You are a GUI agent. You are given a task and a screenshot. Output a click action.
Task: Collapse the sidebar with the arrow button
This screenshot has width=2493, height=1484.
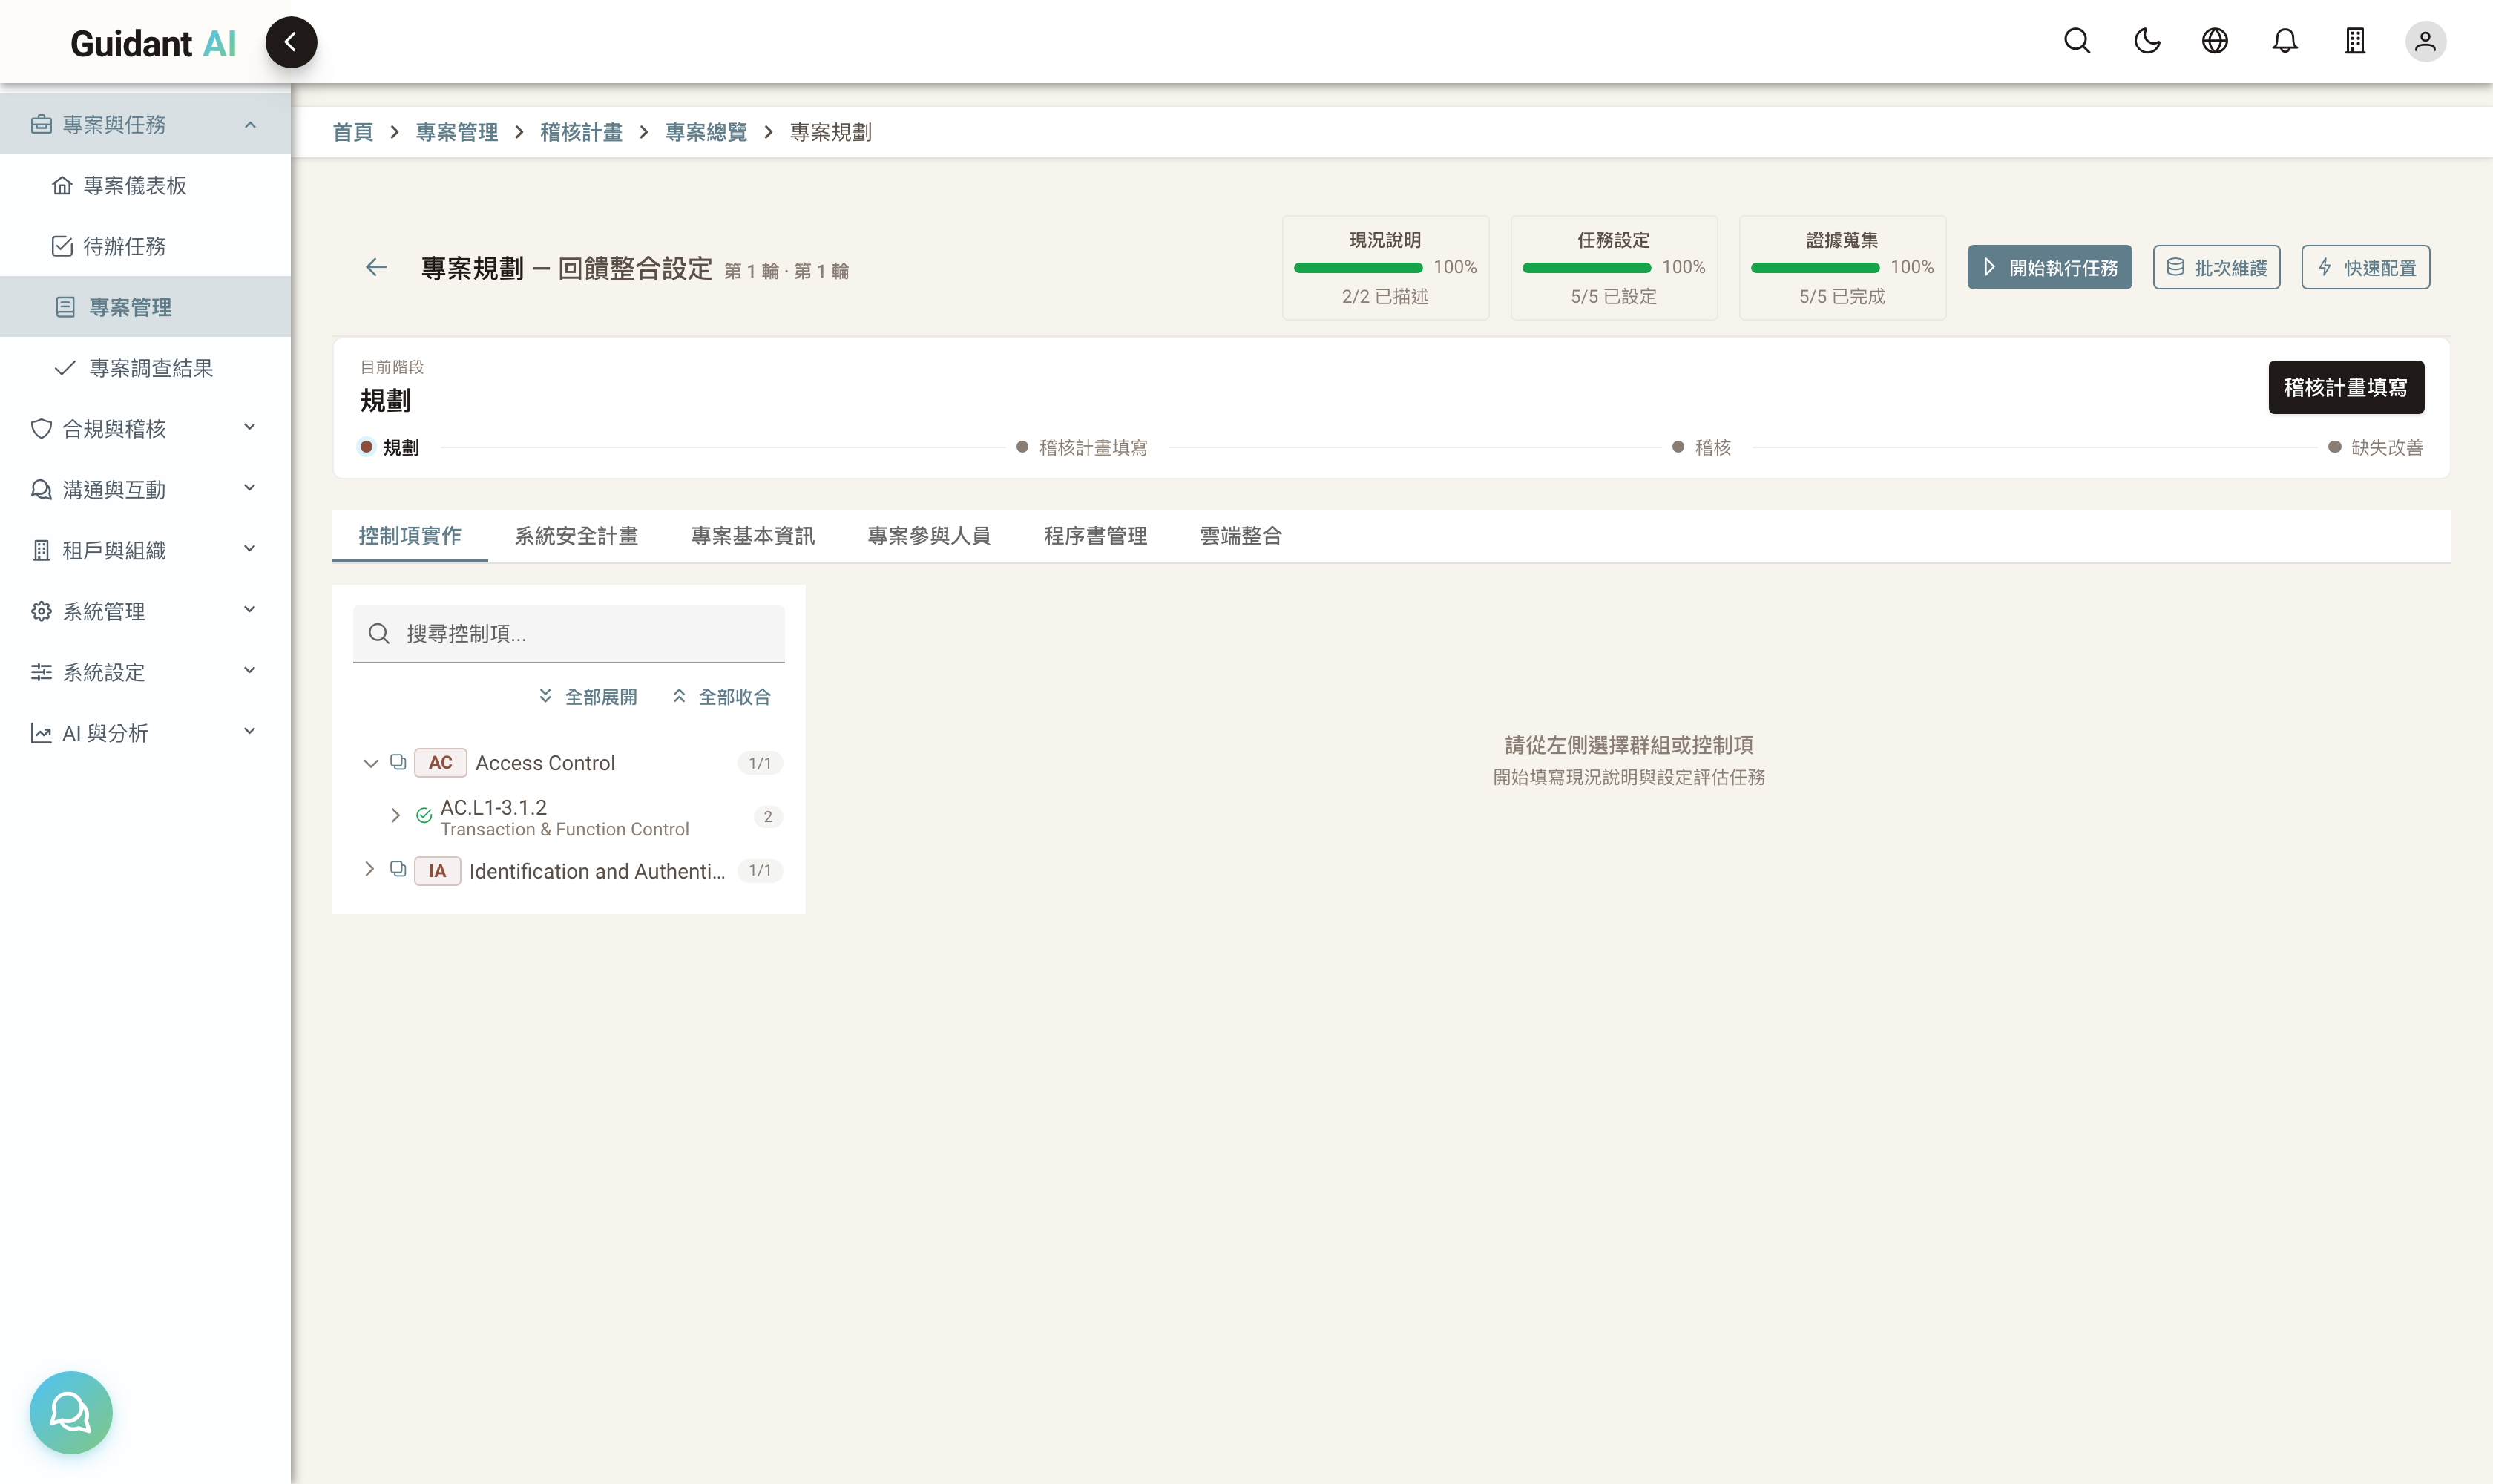click(x=291, y=42)
